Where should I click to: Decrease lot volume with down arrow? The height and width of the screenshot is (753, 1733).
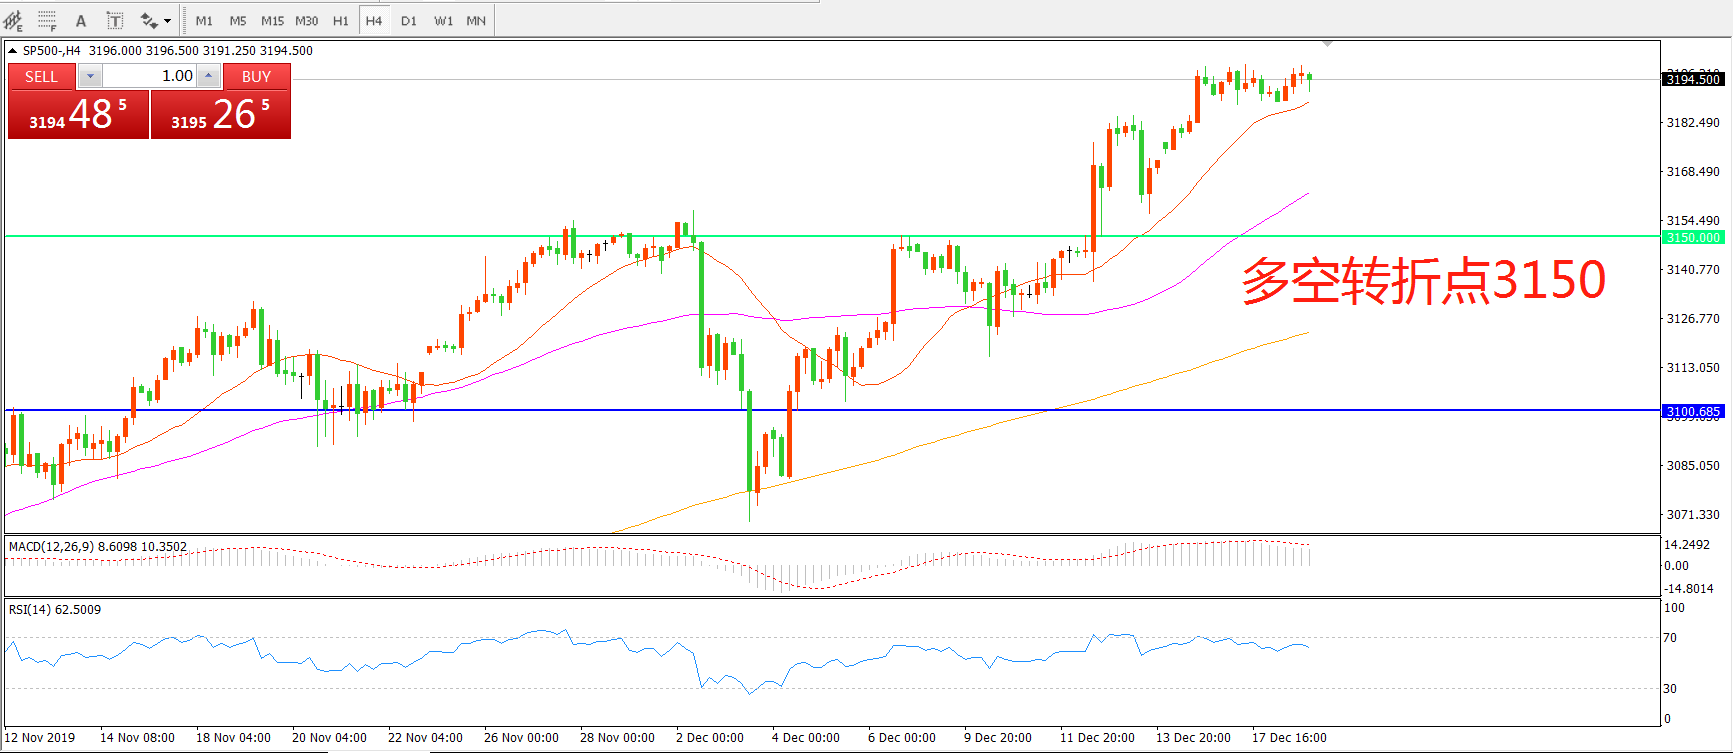click(x=90, y=76)
